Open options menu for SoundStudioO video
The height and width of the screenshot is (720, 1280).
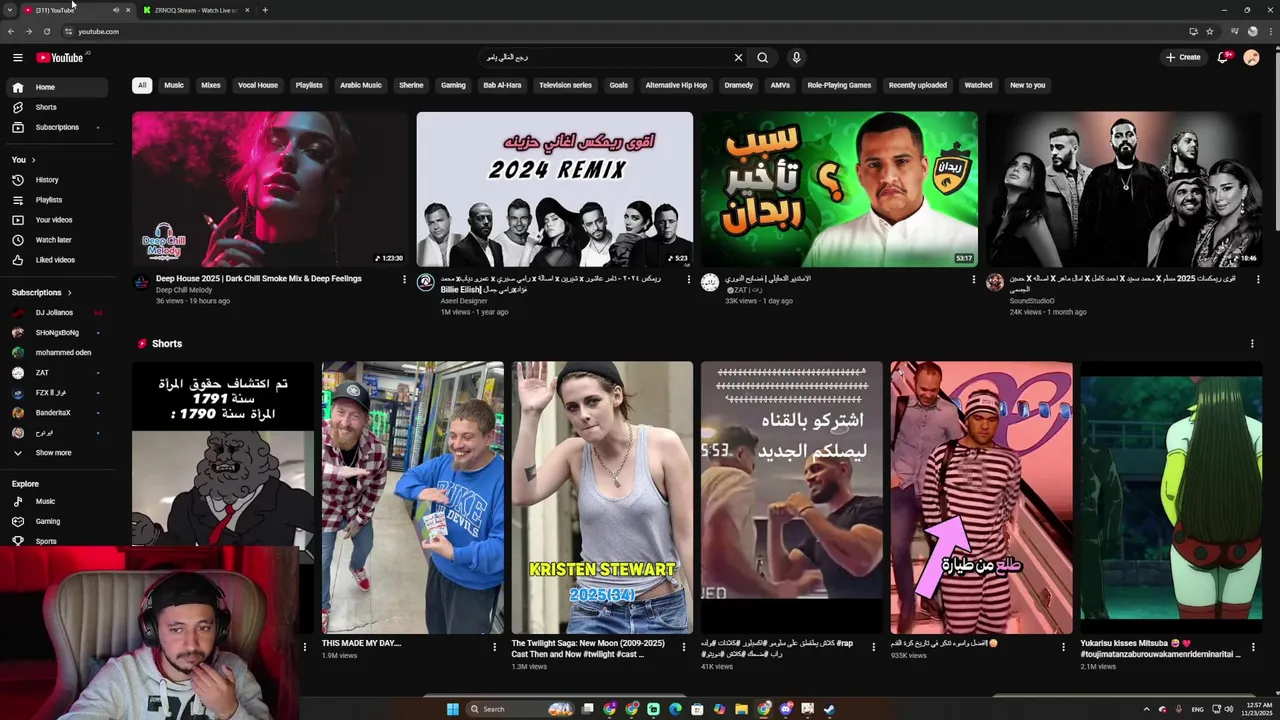(x=1258, y=280)
